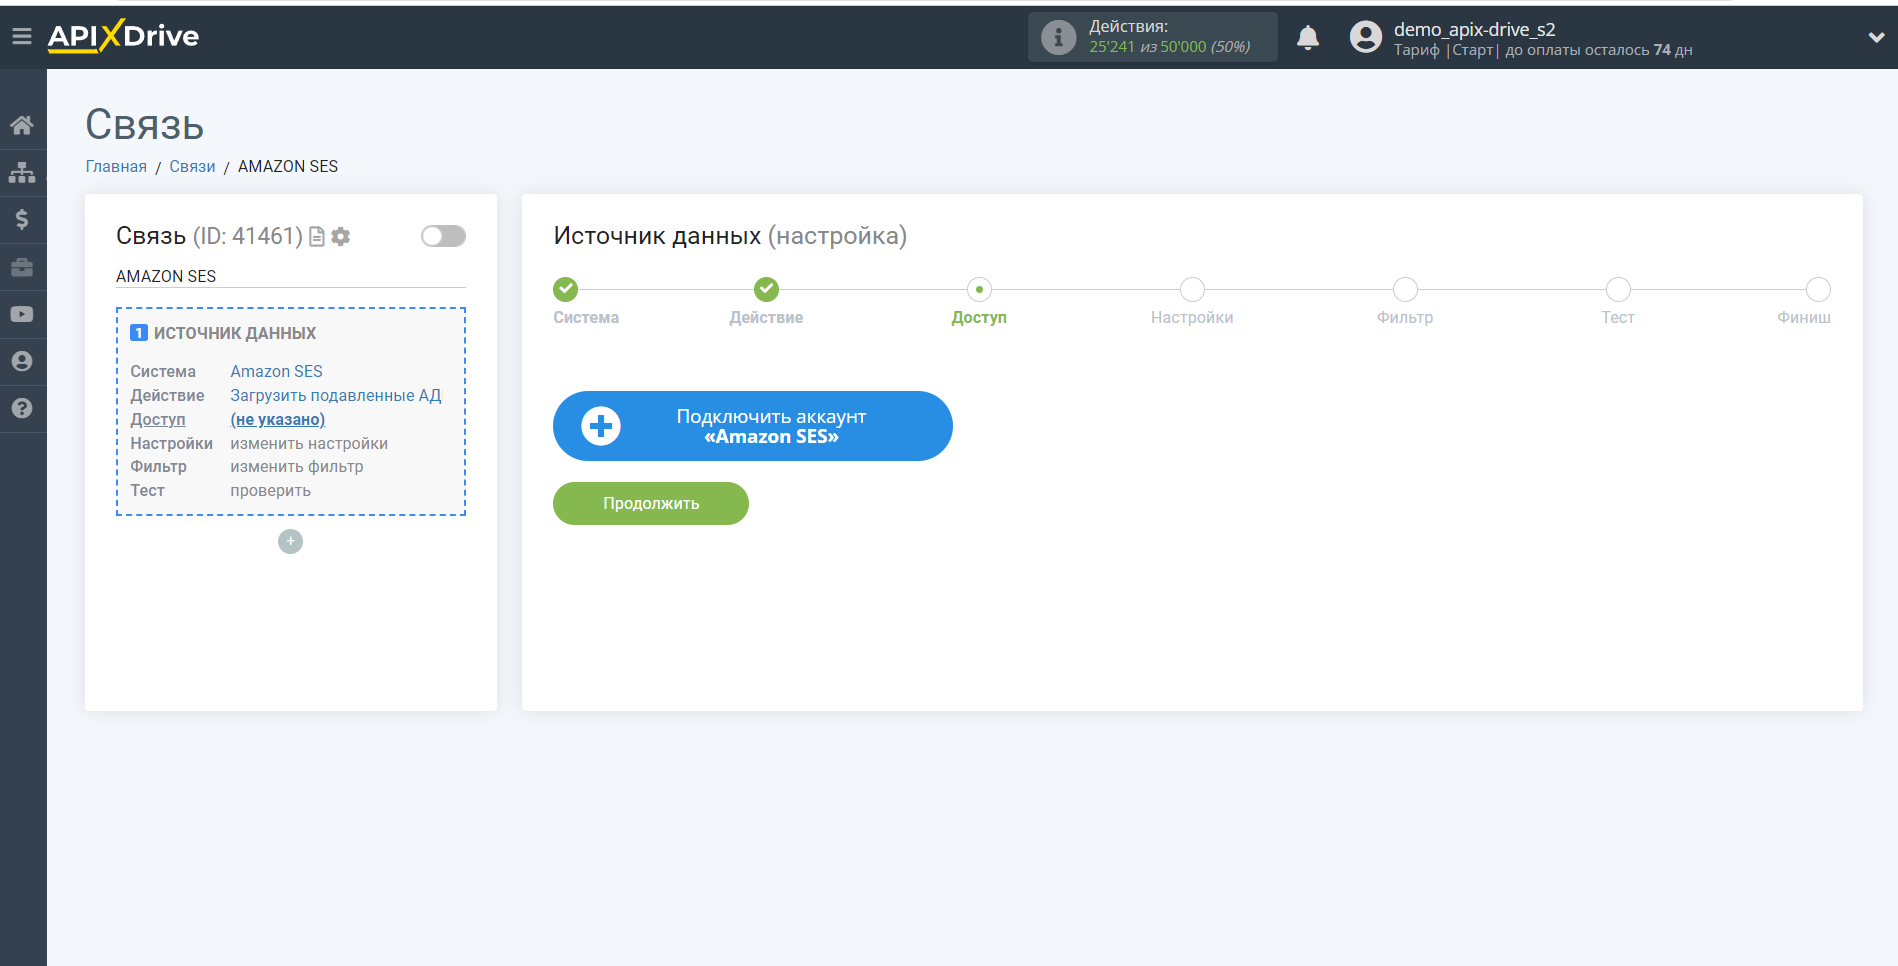Open video tutorials via sidebar YouTube icon
The image size is (1898, 966).
[x=22, y=314]
